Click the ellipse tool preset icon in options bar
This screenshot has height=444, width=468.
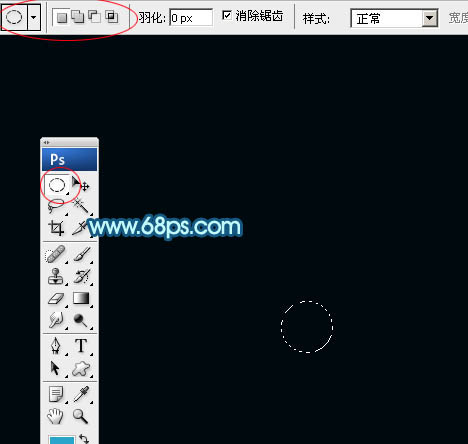pos(14,17)
